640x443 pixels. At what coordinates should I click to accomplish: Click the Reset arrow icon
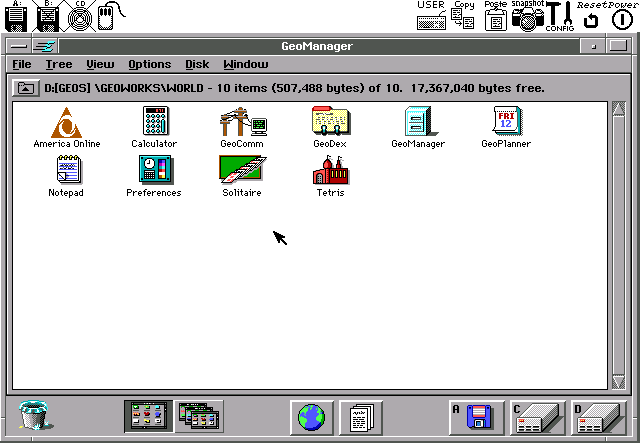[591, 20]
